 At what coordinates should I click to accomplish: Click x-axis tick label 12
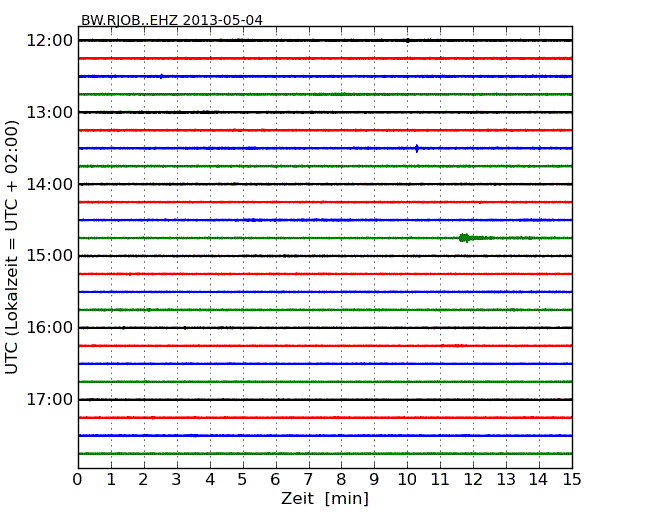[x=473, y=479]
